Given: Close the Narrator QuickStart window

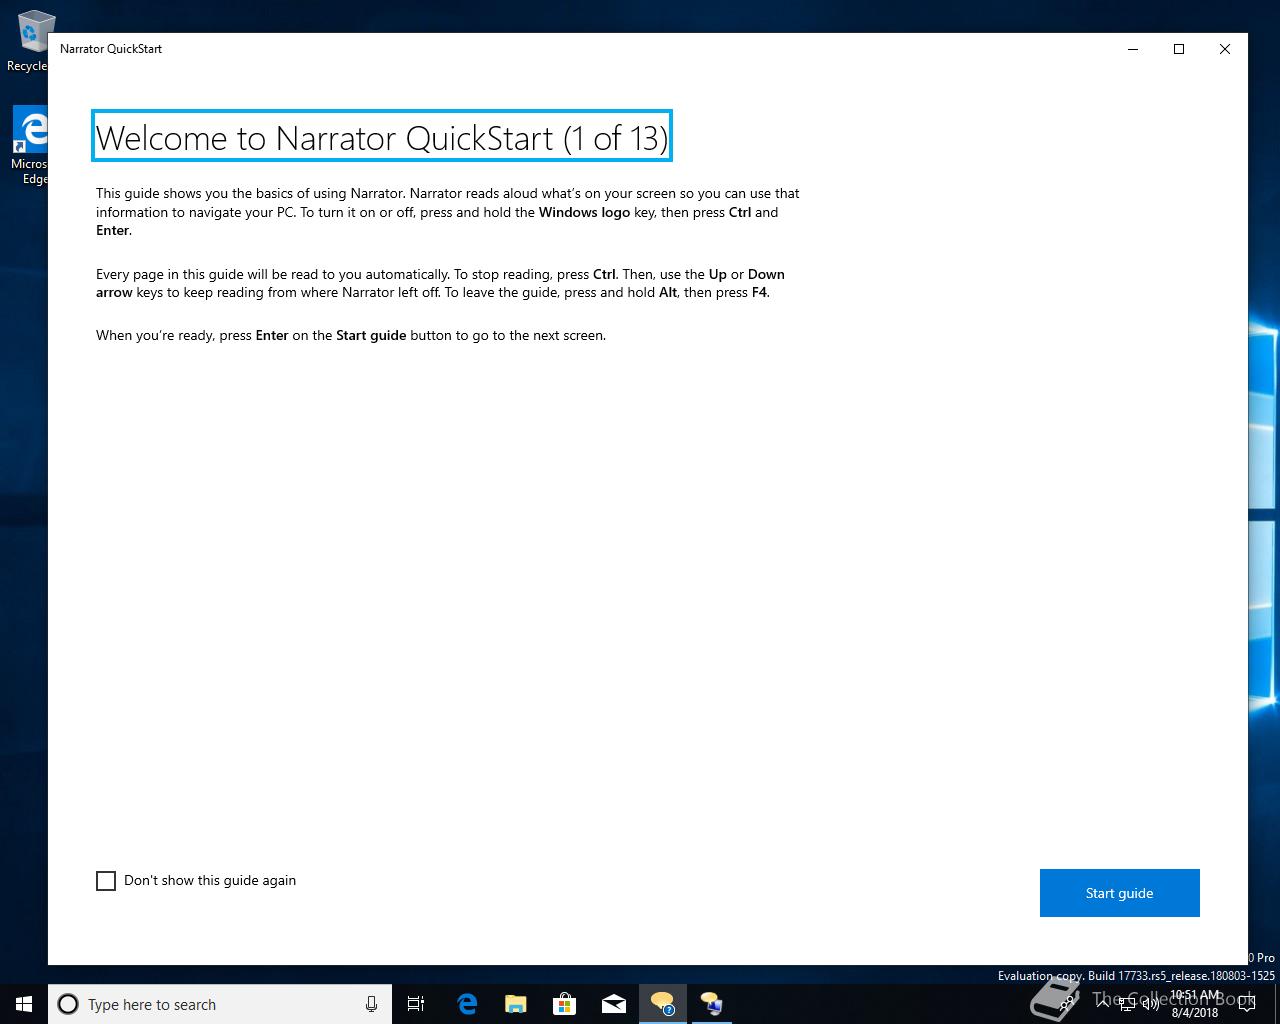Looking at the screenshot, I should pyautogui.click(x=1225, y=49).
